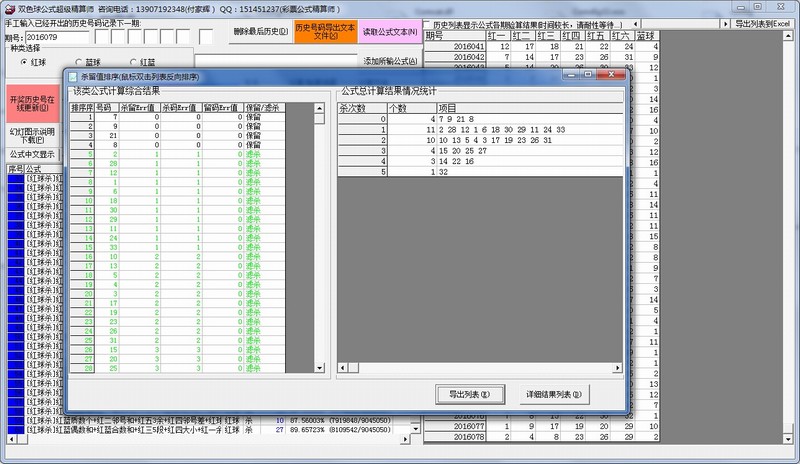Sort by 保留/滤杀 column header
Viewport: 800px width, 464px height.
tap(262, 107)
